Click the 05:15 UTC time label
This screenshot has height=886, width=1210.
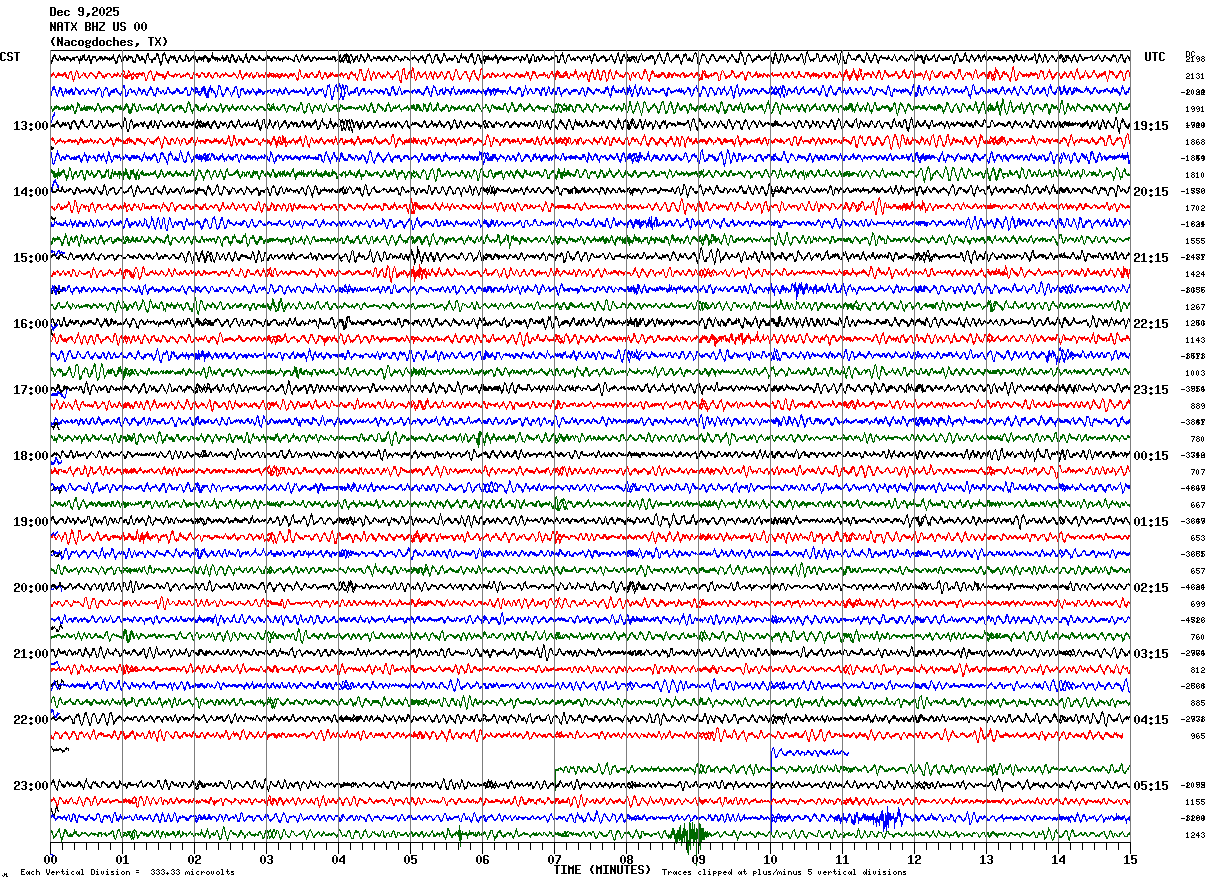[x=1151, y=786]
